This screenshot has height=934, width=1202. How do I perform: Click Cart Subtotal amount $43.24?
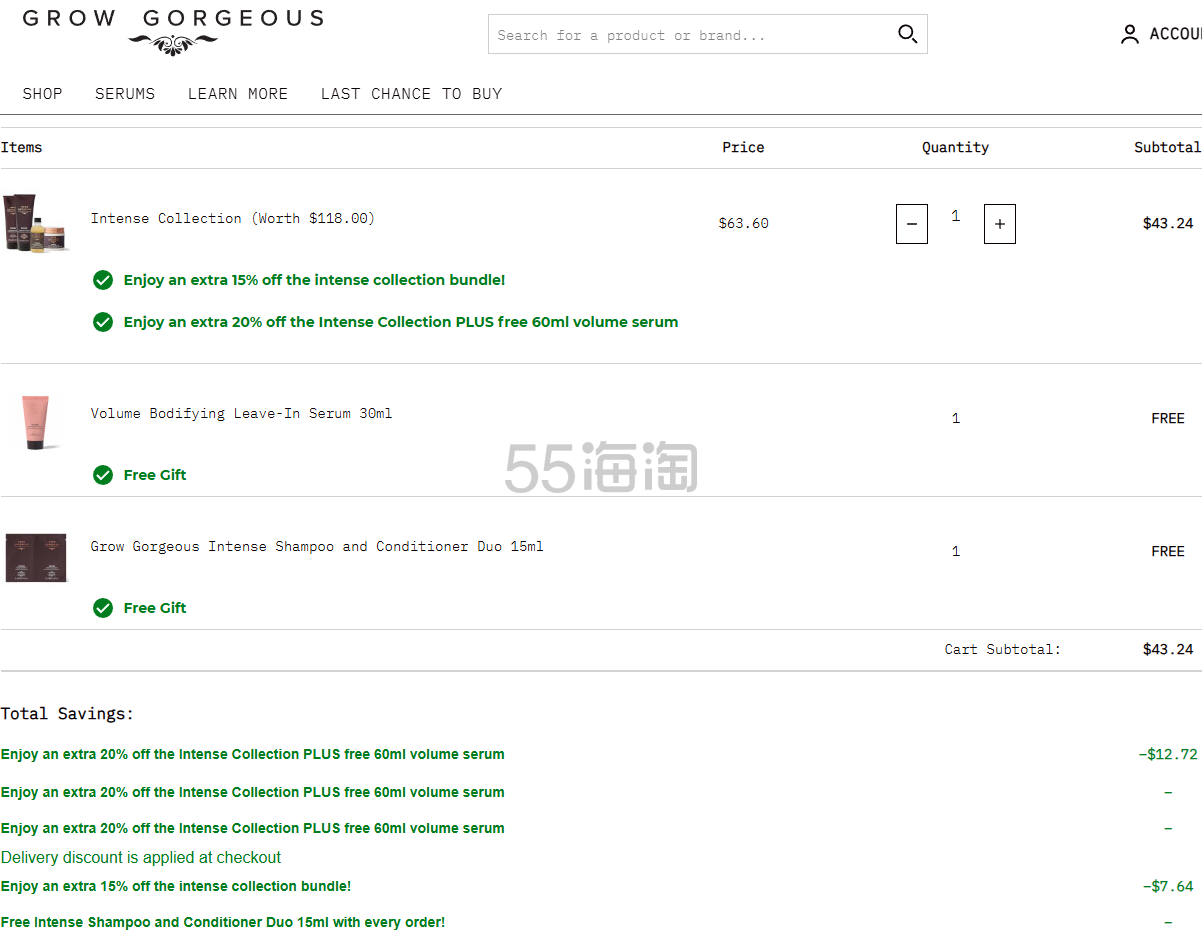1168,649
